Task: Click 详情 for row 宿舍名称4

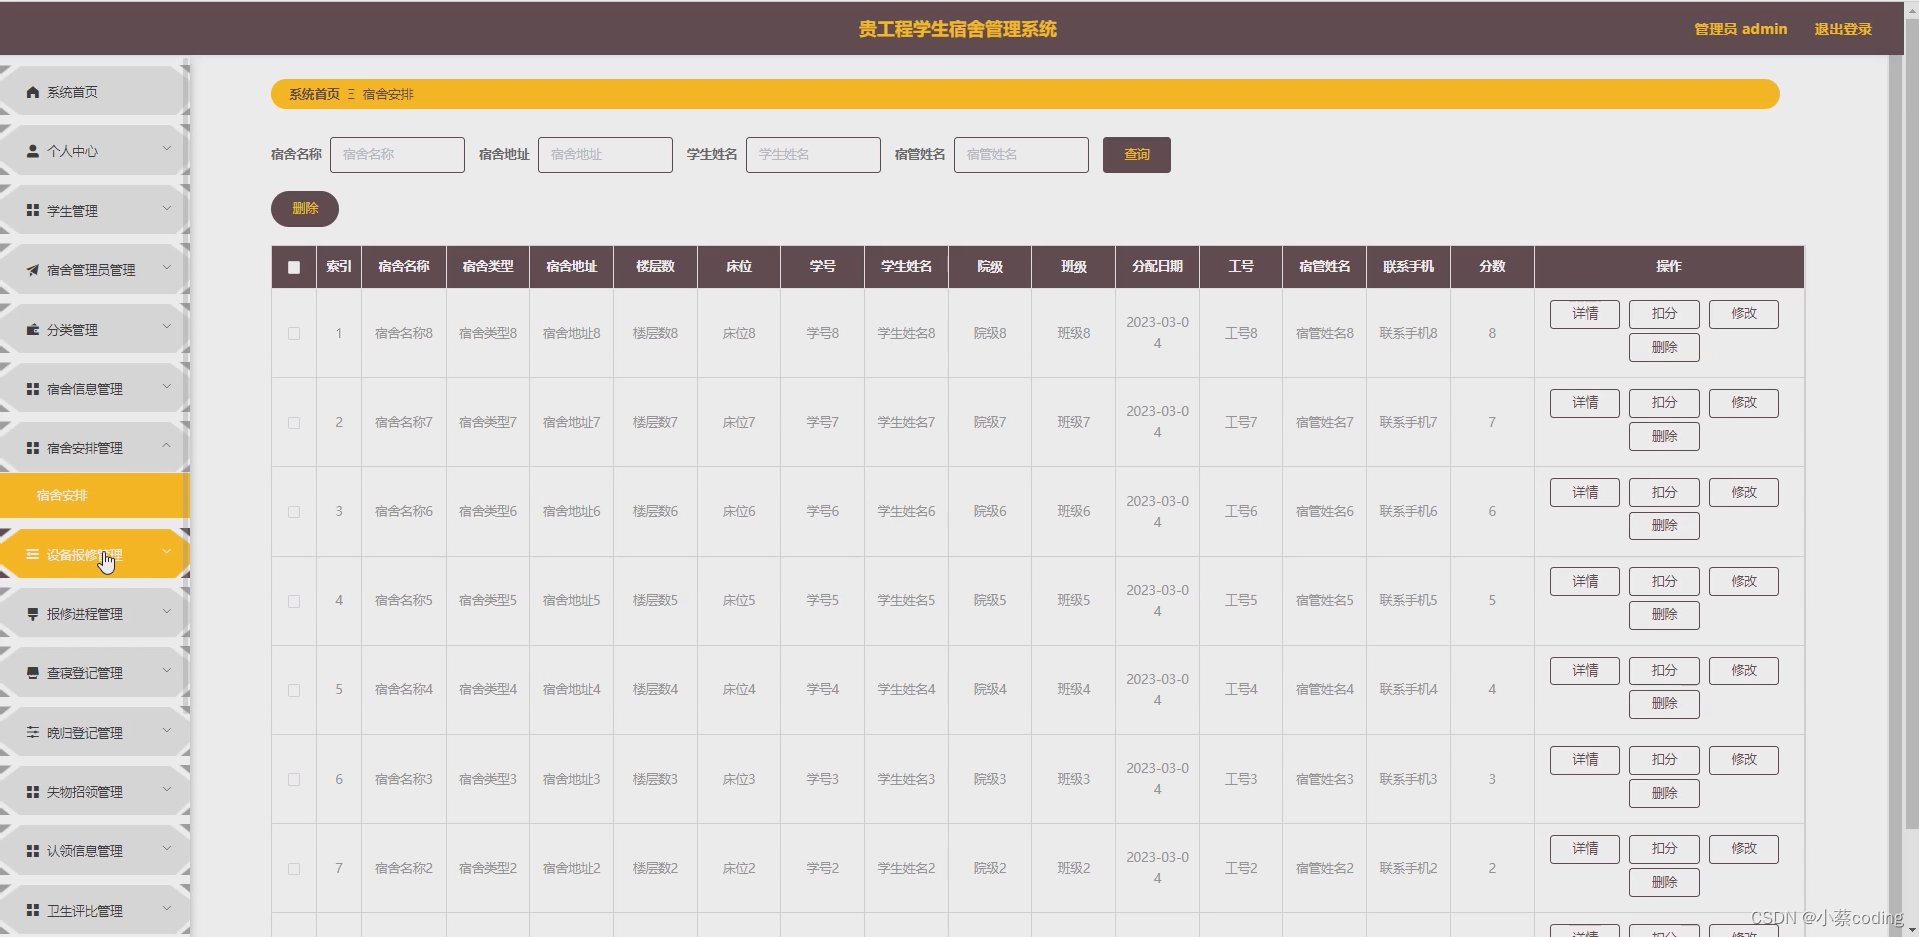Action: (x=1584, y=671)
